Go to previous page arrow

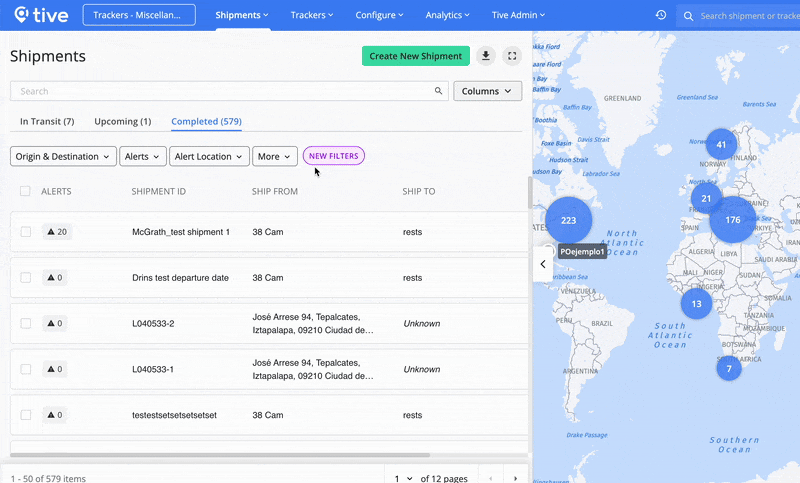point(491,478)
